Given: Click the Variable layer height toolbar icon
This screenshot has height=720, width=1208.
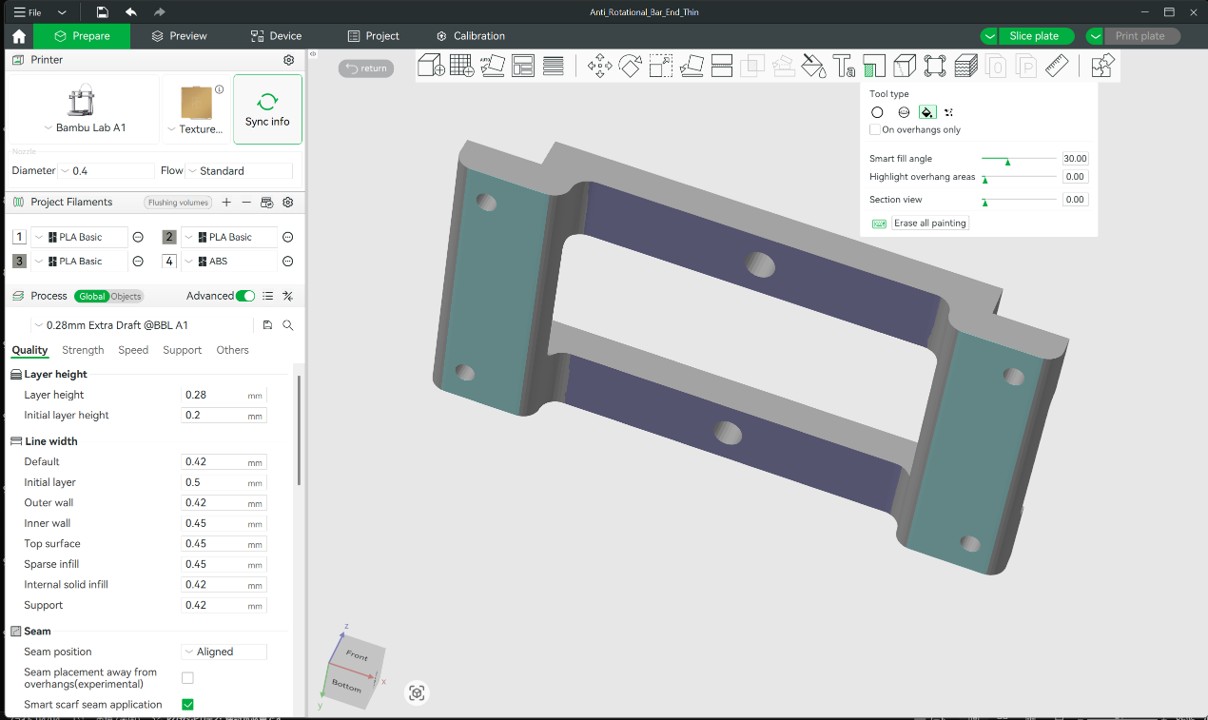Looking at the screenshot, I should pyautogui.click(x=965, y=66).
